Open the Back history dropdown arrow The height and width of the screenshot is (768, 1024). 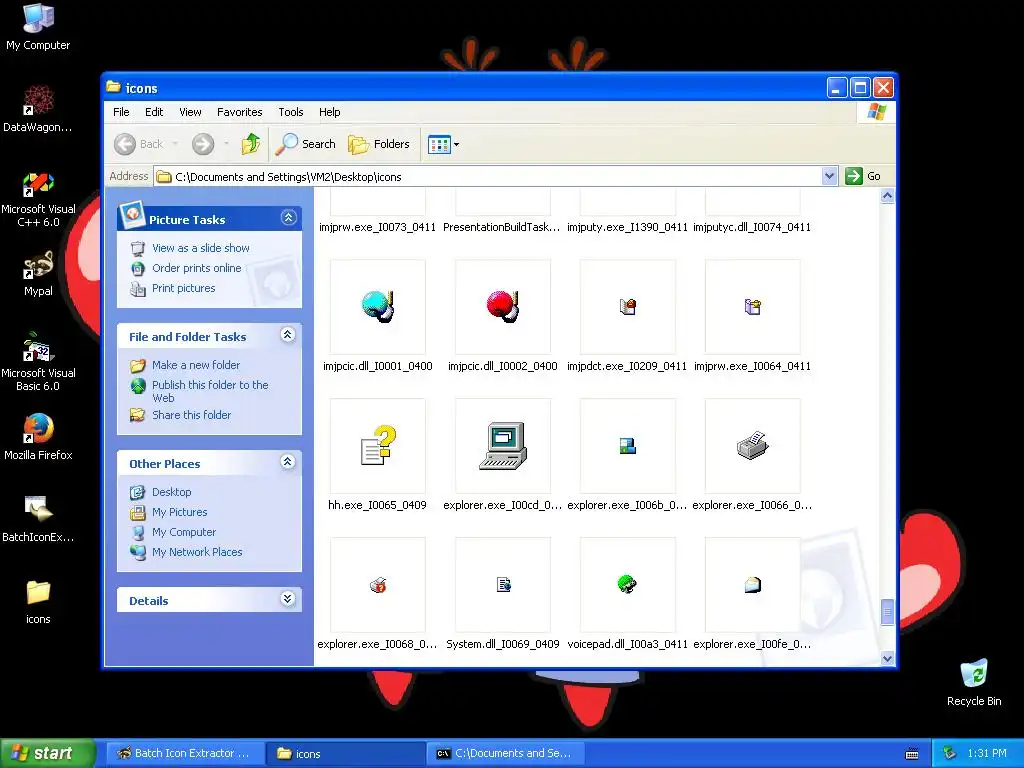[x=175, y=144]
